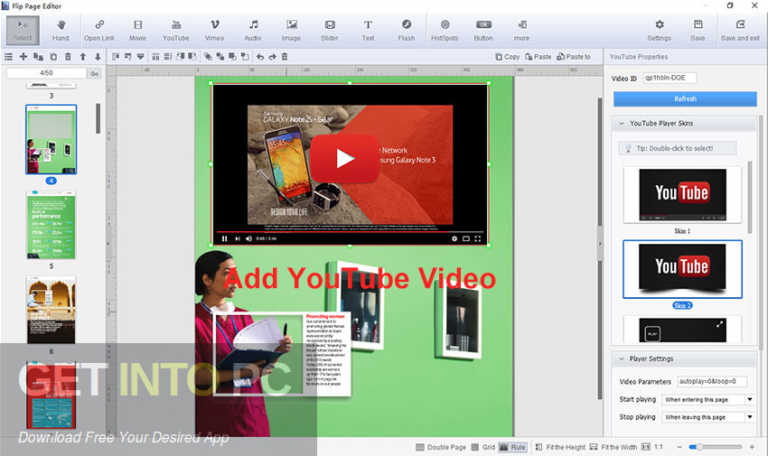Edit the Video ID field
768x456 pixels.
670,78
